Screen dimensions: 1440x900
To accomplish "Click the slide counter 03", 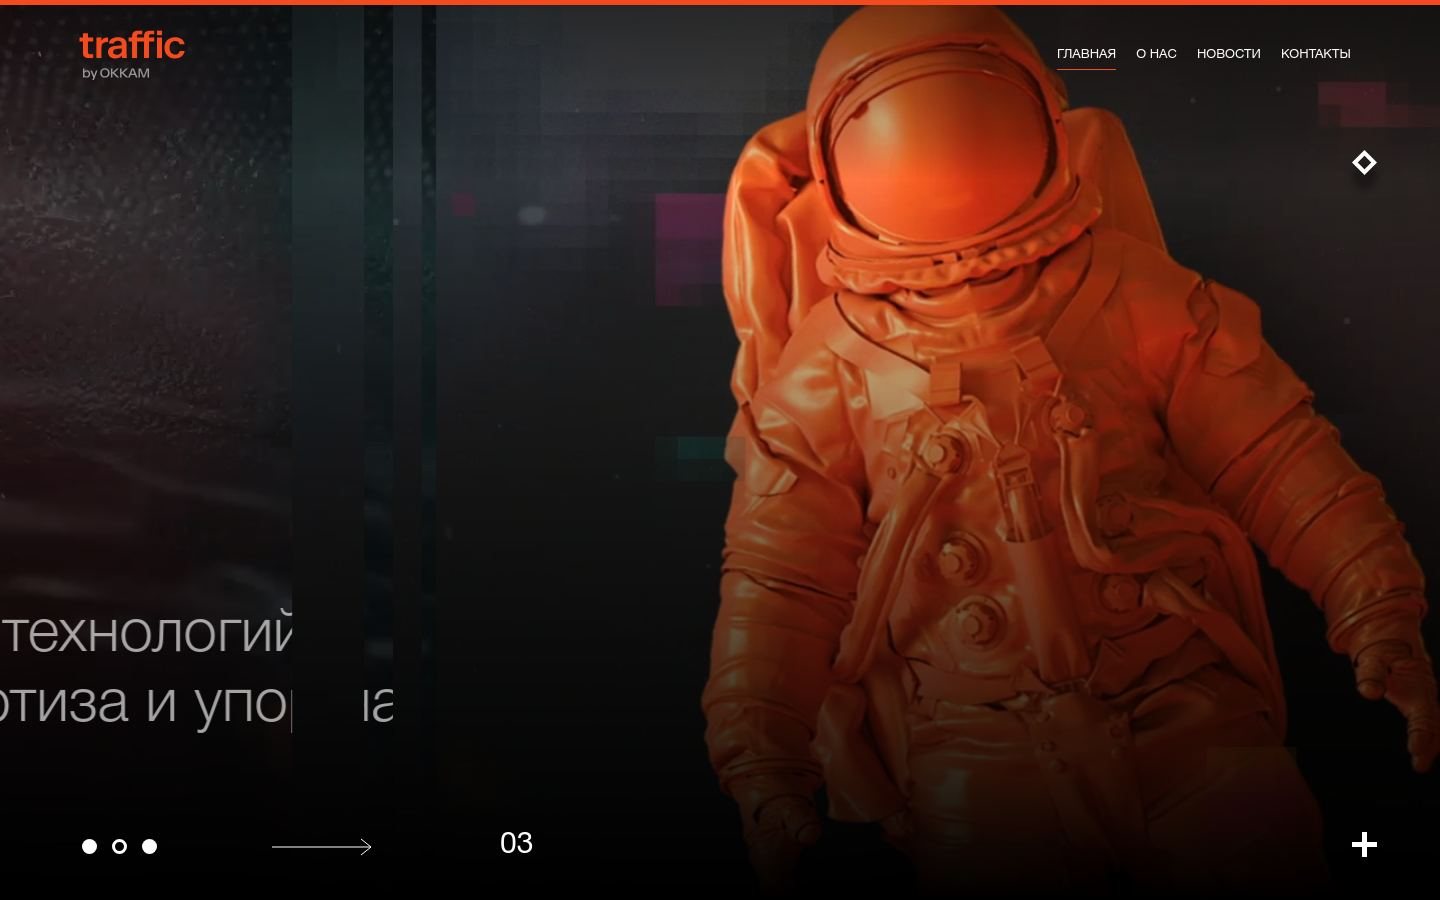I will [x=516, y=843].
